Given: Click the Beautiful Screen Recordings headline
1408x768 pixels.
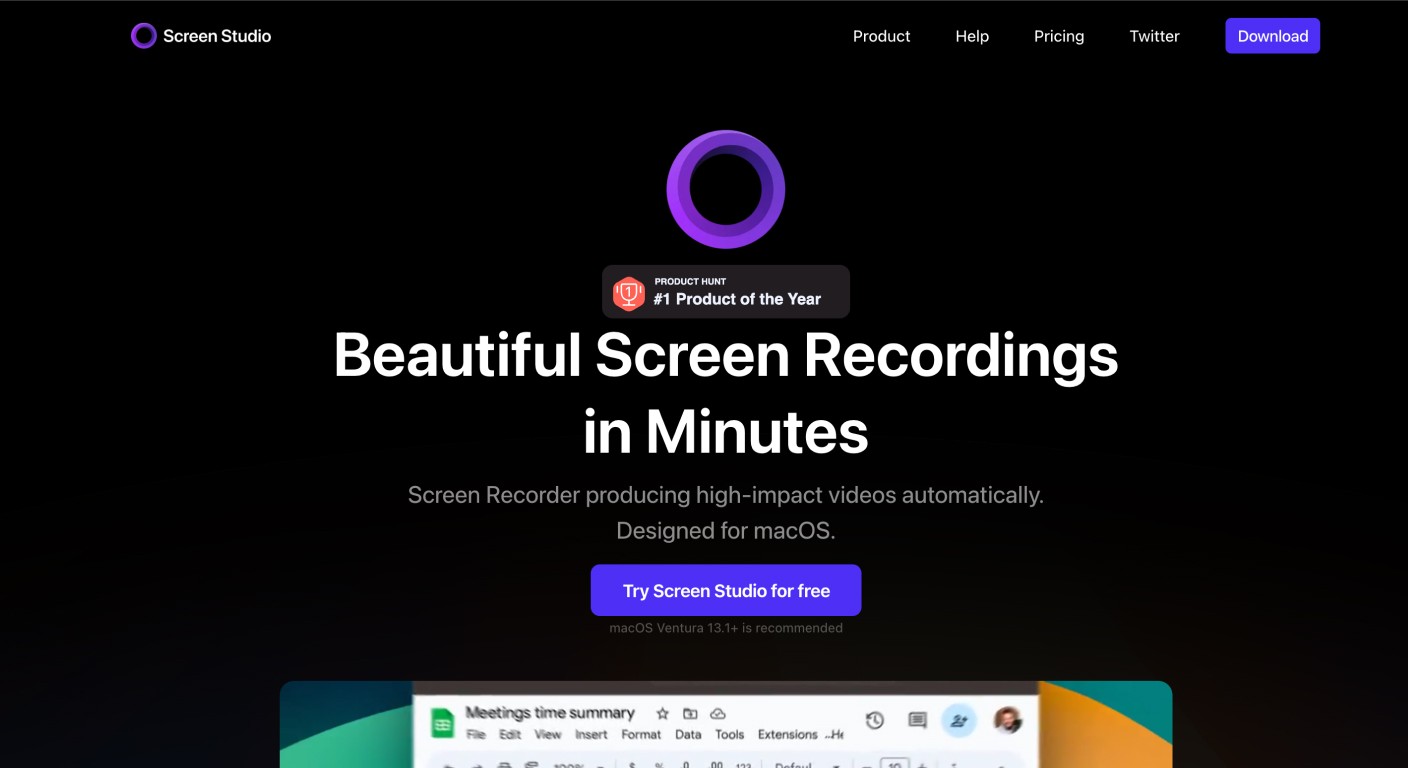Looking at the screenshot, I should pos(726,393).
